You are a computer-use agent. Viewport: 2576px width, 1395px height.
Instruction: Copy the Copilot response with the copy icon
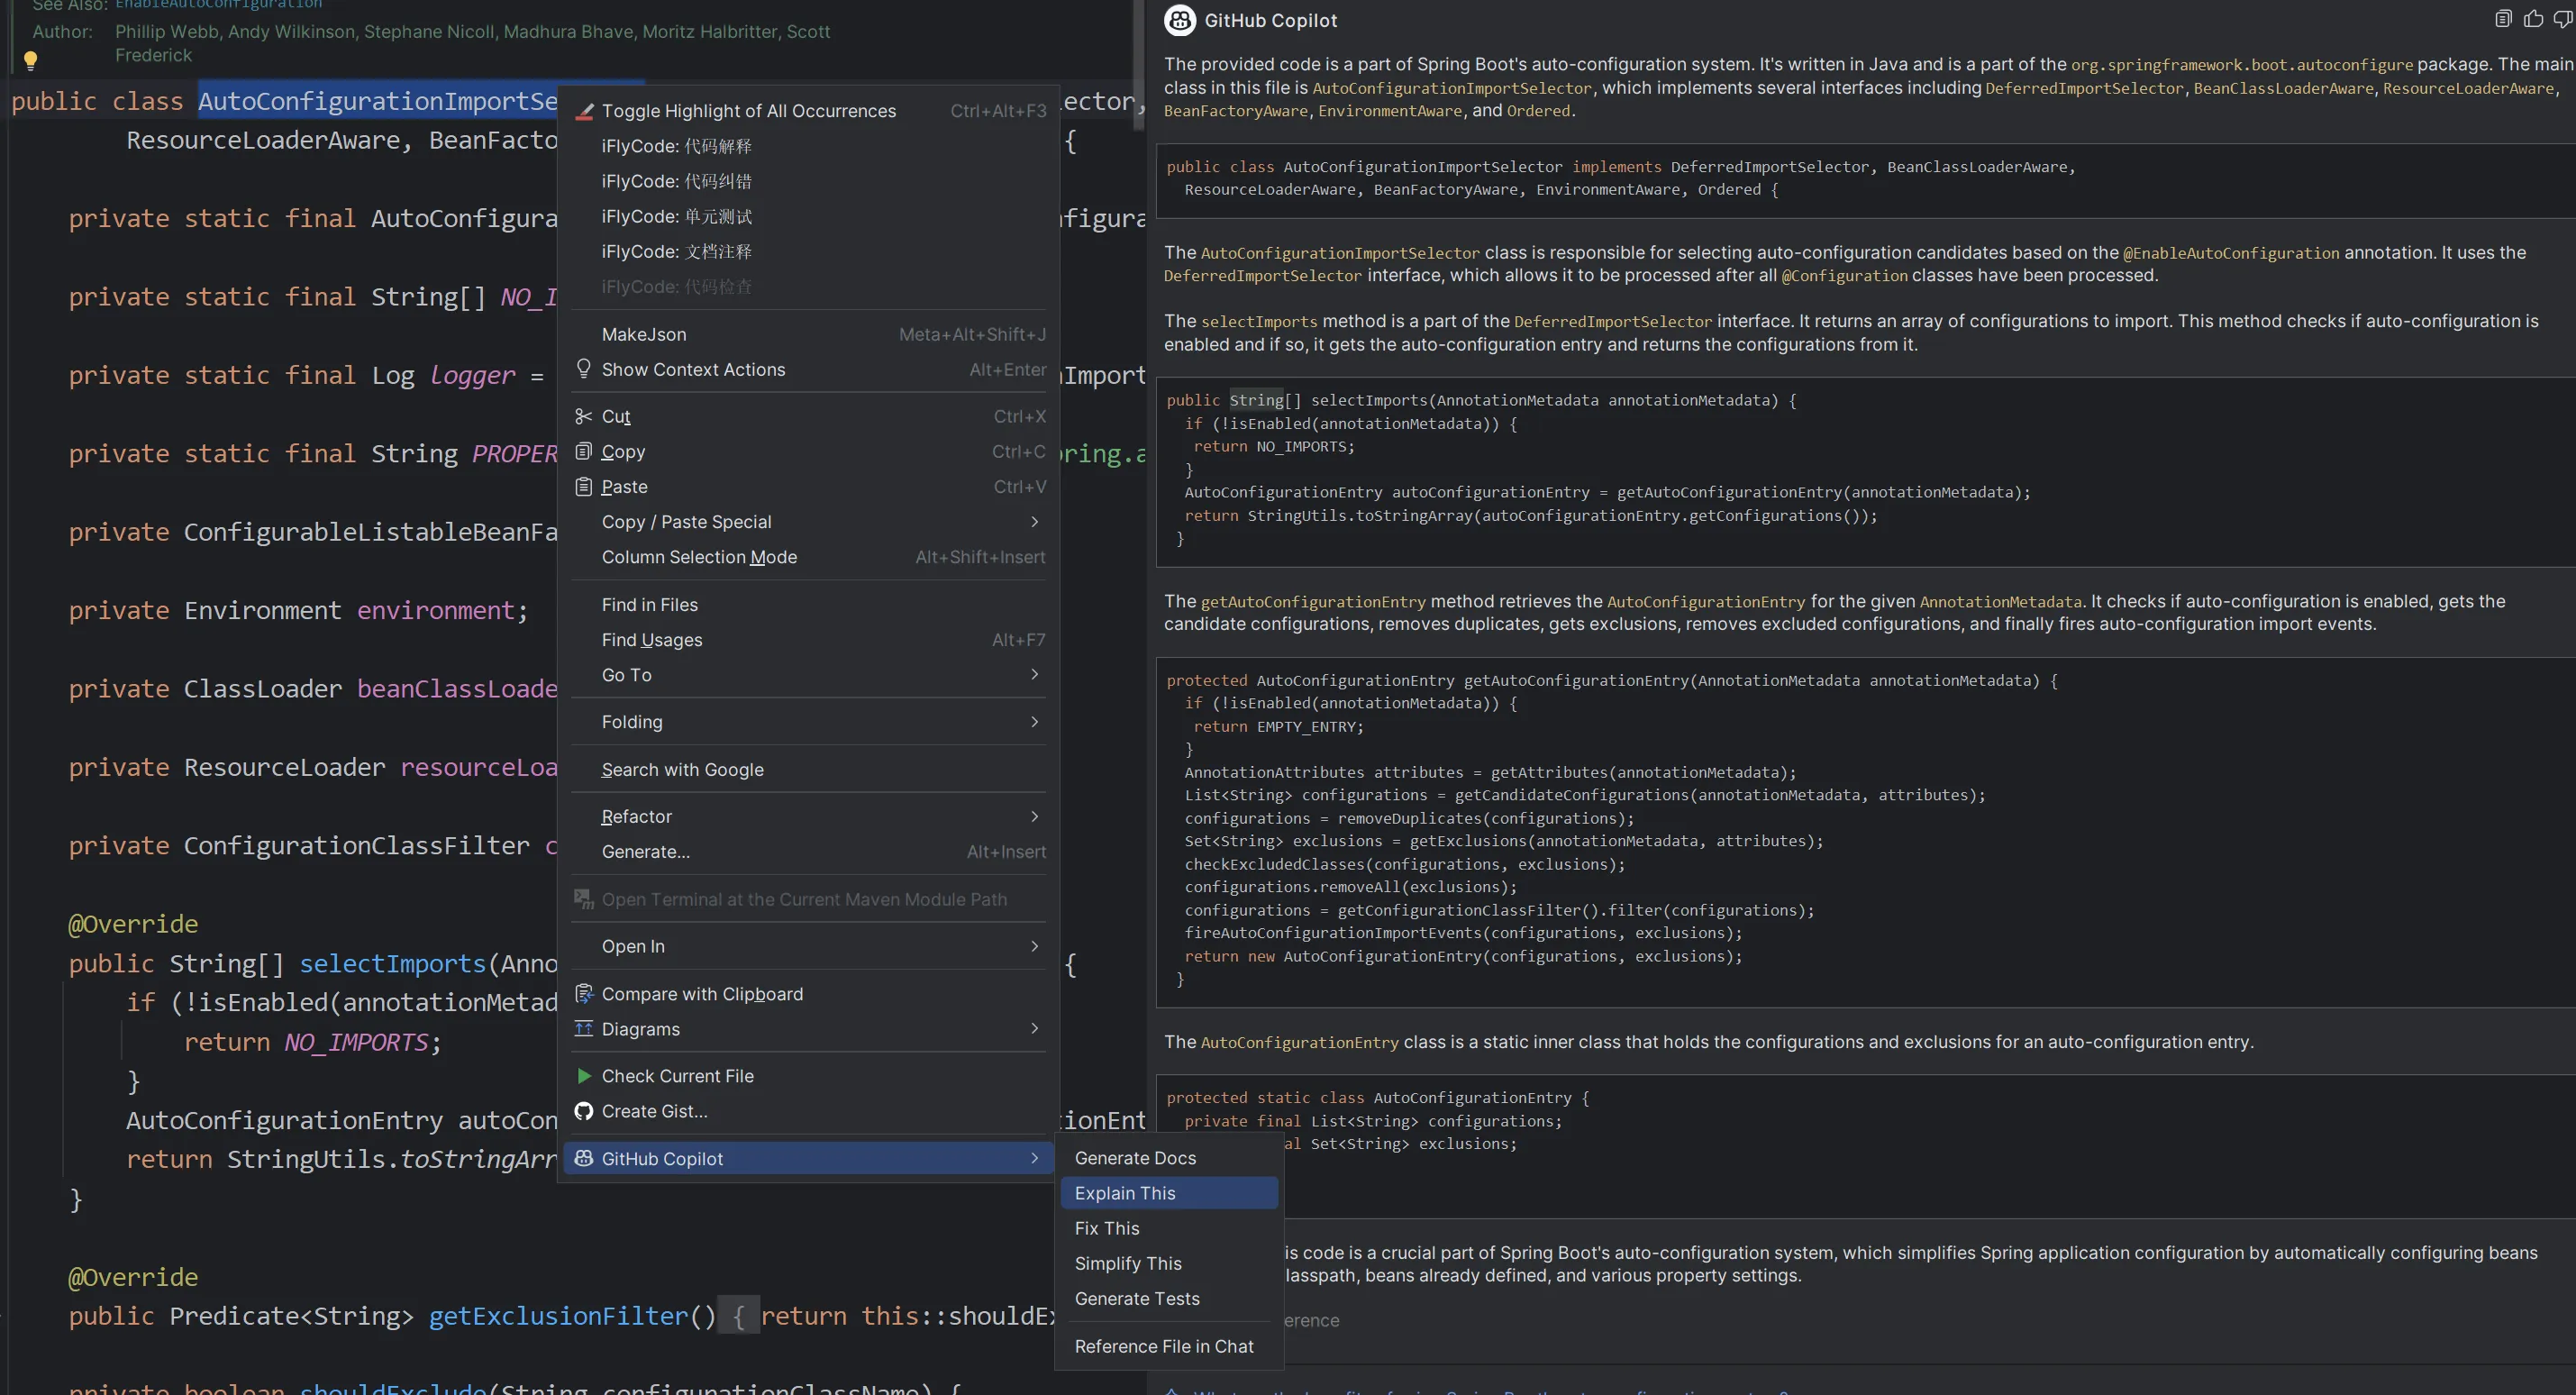point(2502,19)
